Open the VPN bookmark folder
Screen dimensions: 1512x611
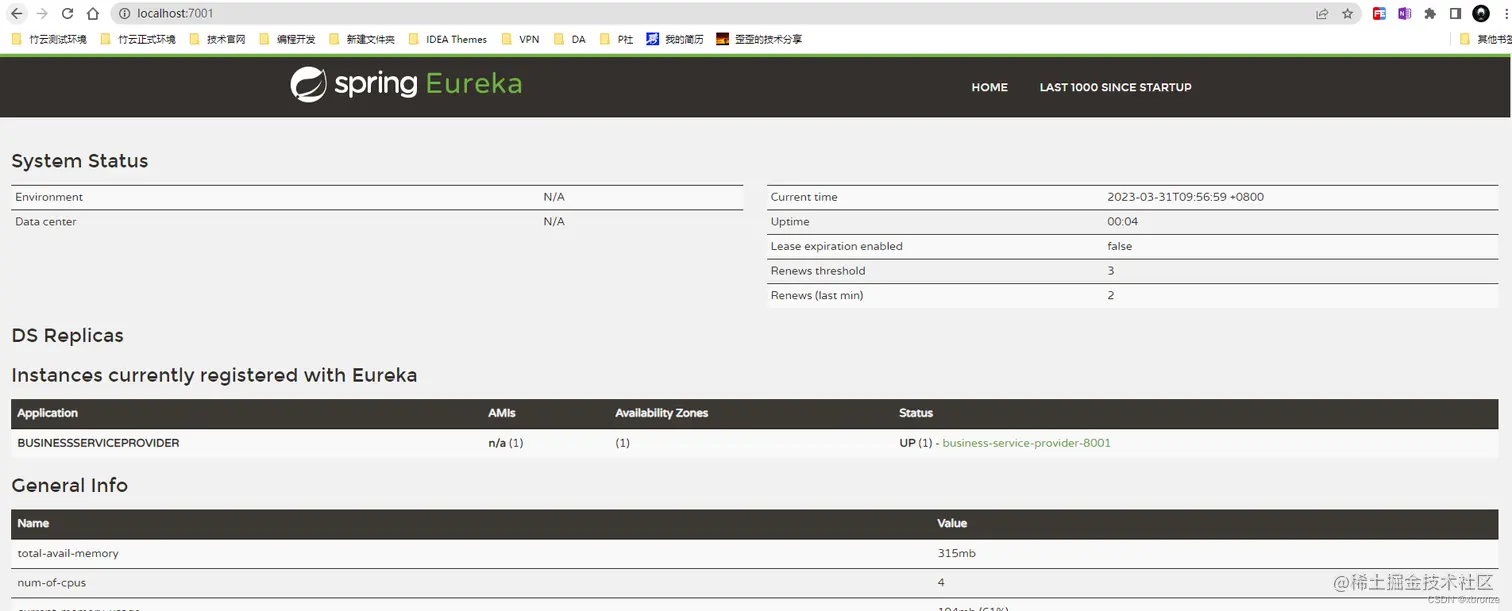(520, 39)
